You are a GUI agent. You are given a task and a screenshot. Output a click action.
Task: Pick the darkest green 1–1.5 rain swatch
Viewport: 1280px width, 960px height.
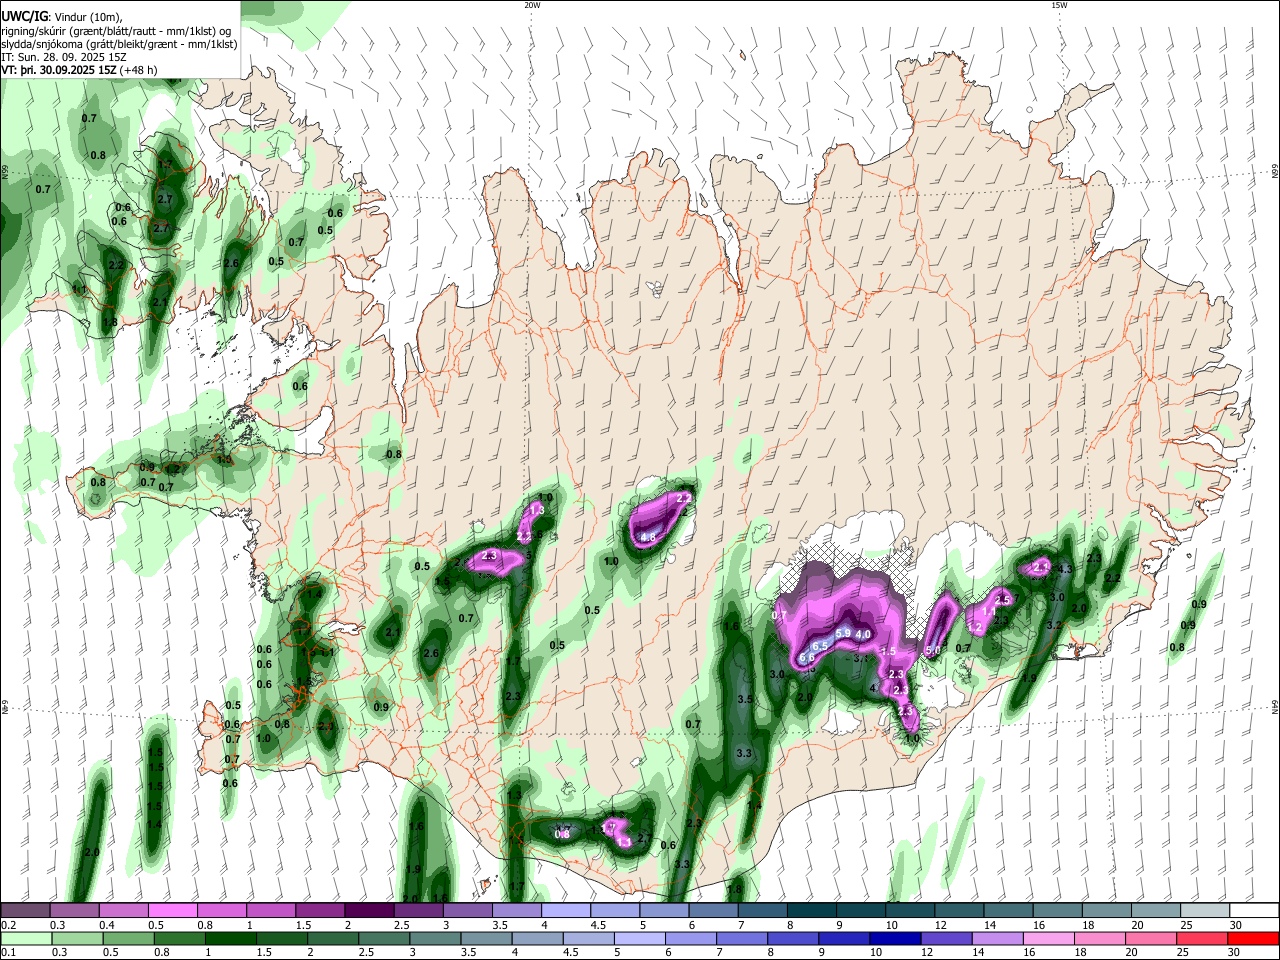coord(231,938)
